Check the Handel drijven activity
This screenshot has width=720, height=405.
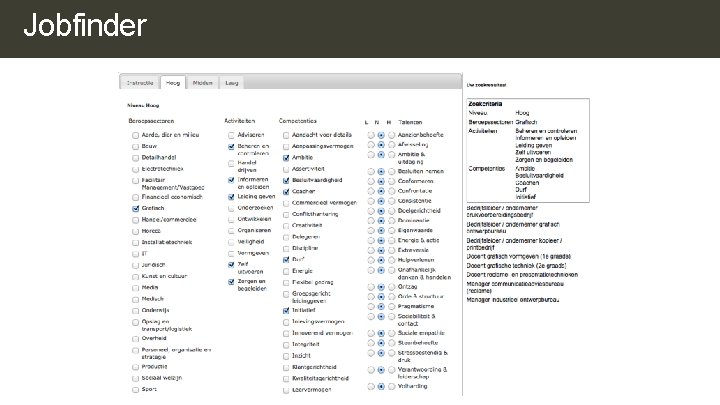(231, 163)
